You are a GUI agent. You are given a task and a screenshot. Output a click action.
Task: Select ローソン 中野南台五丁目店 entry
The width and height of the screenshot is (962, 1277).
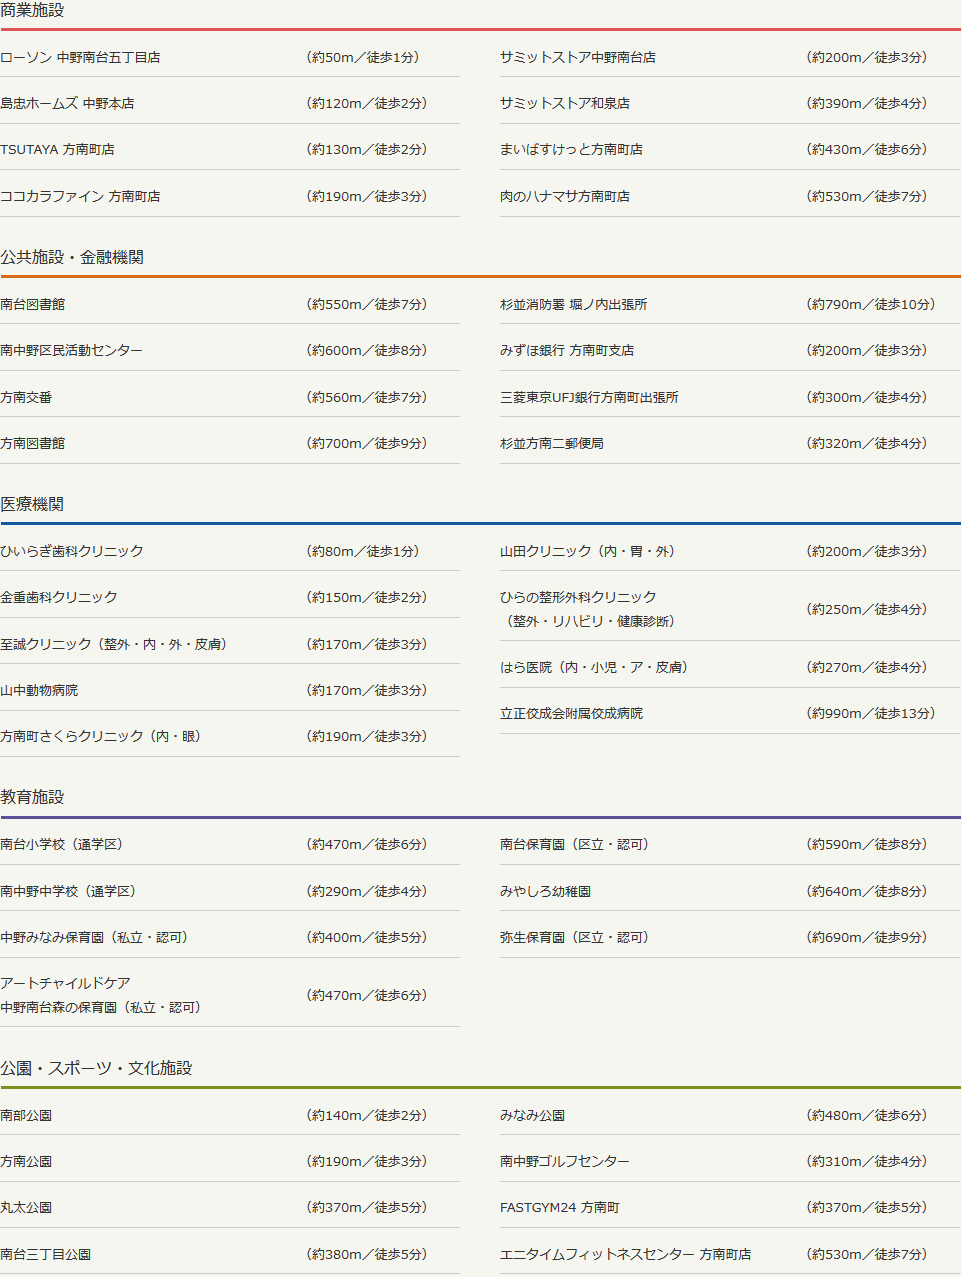(x=80, y=57)
